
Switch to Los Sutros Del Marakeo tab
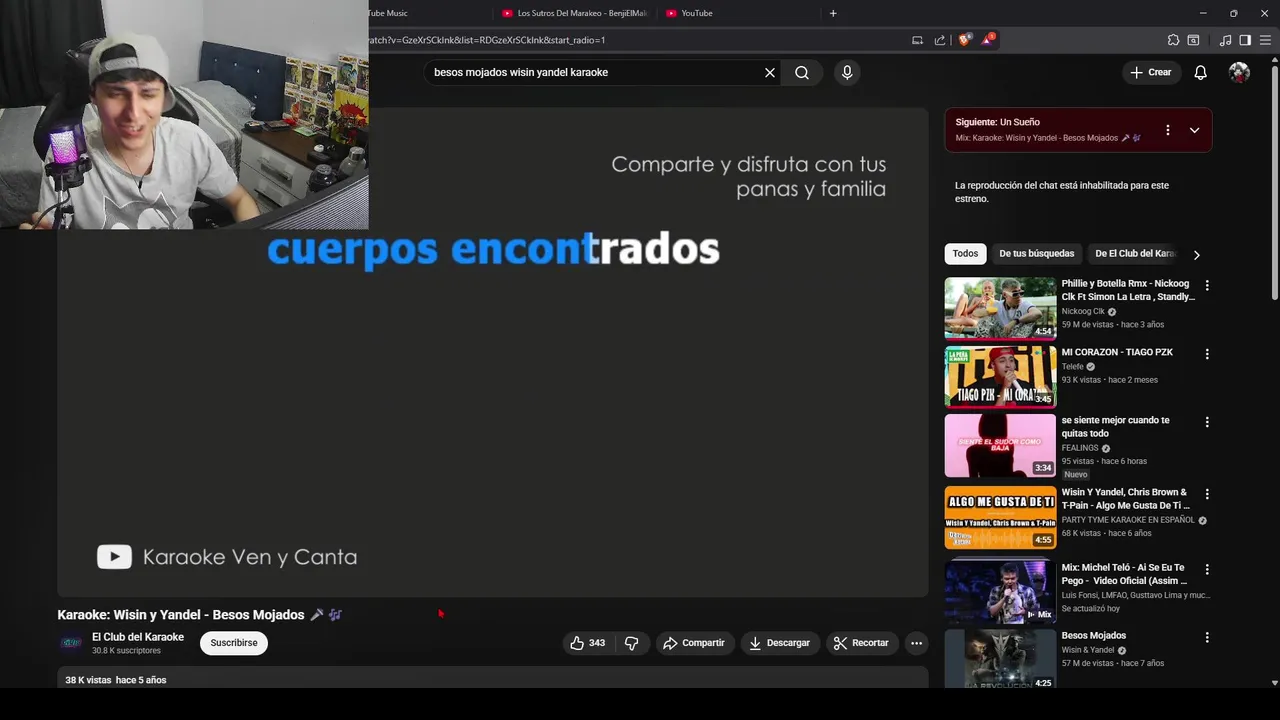(575, 13)
